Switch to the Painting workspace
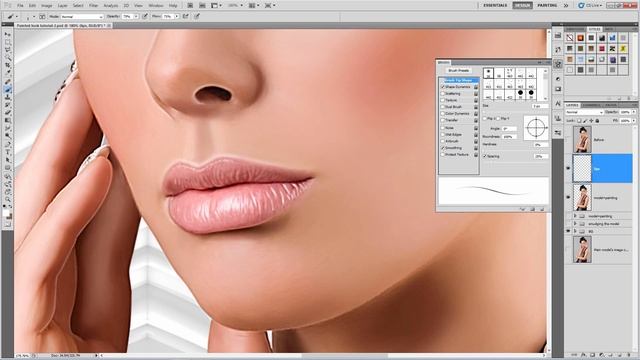 (547, 5)
